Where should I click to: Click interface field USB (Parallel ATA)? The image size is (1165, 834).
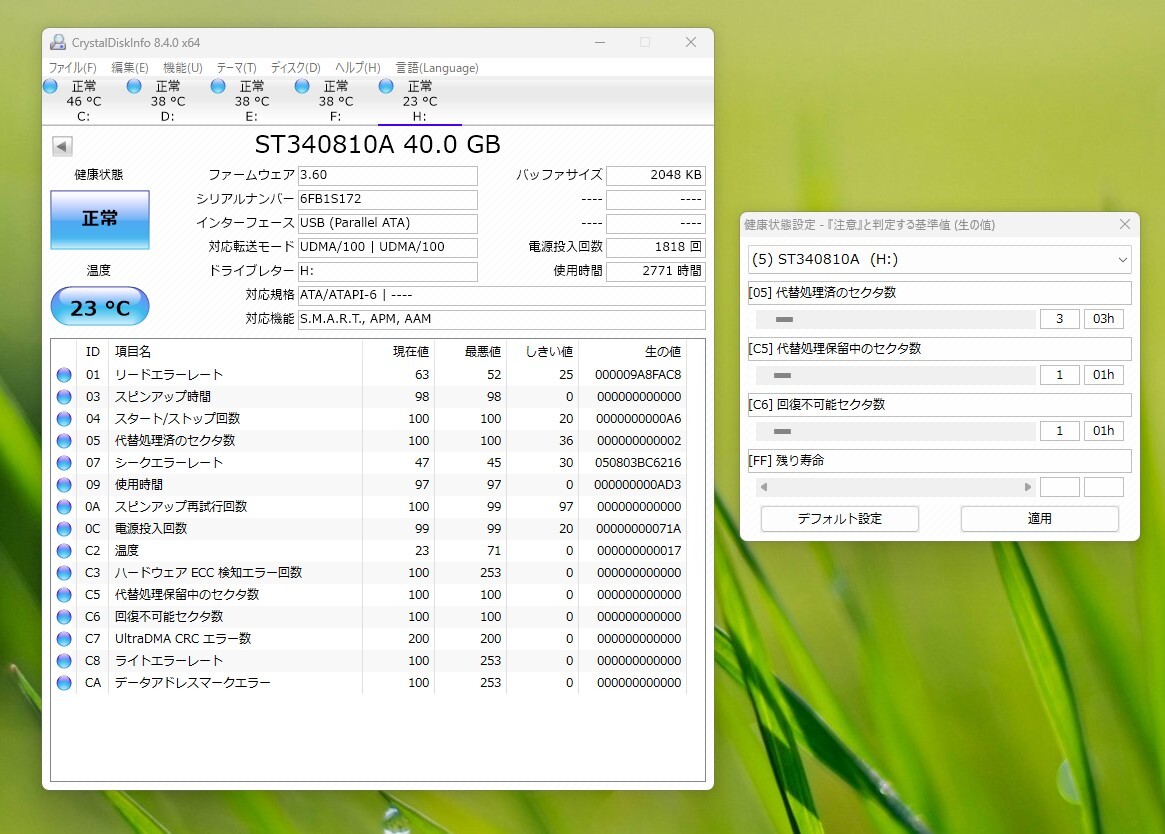click(388, 223)
